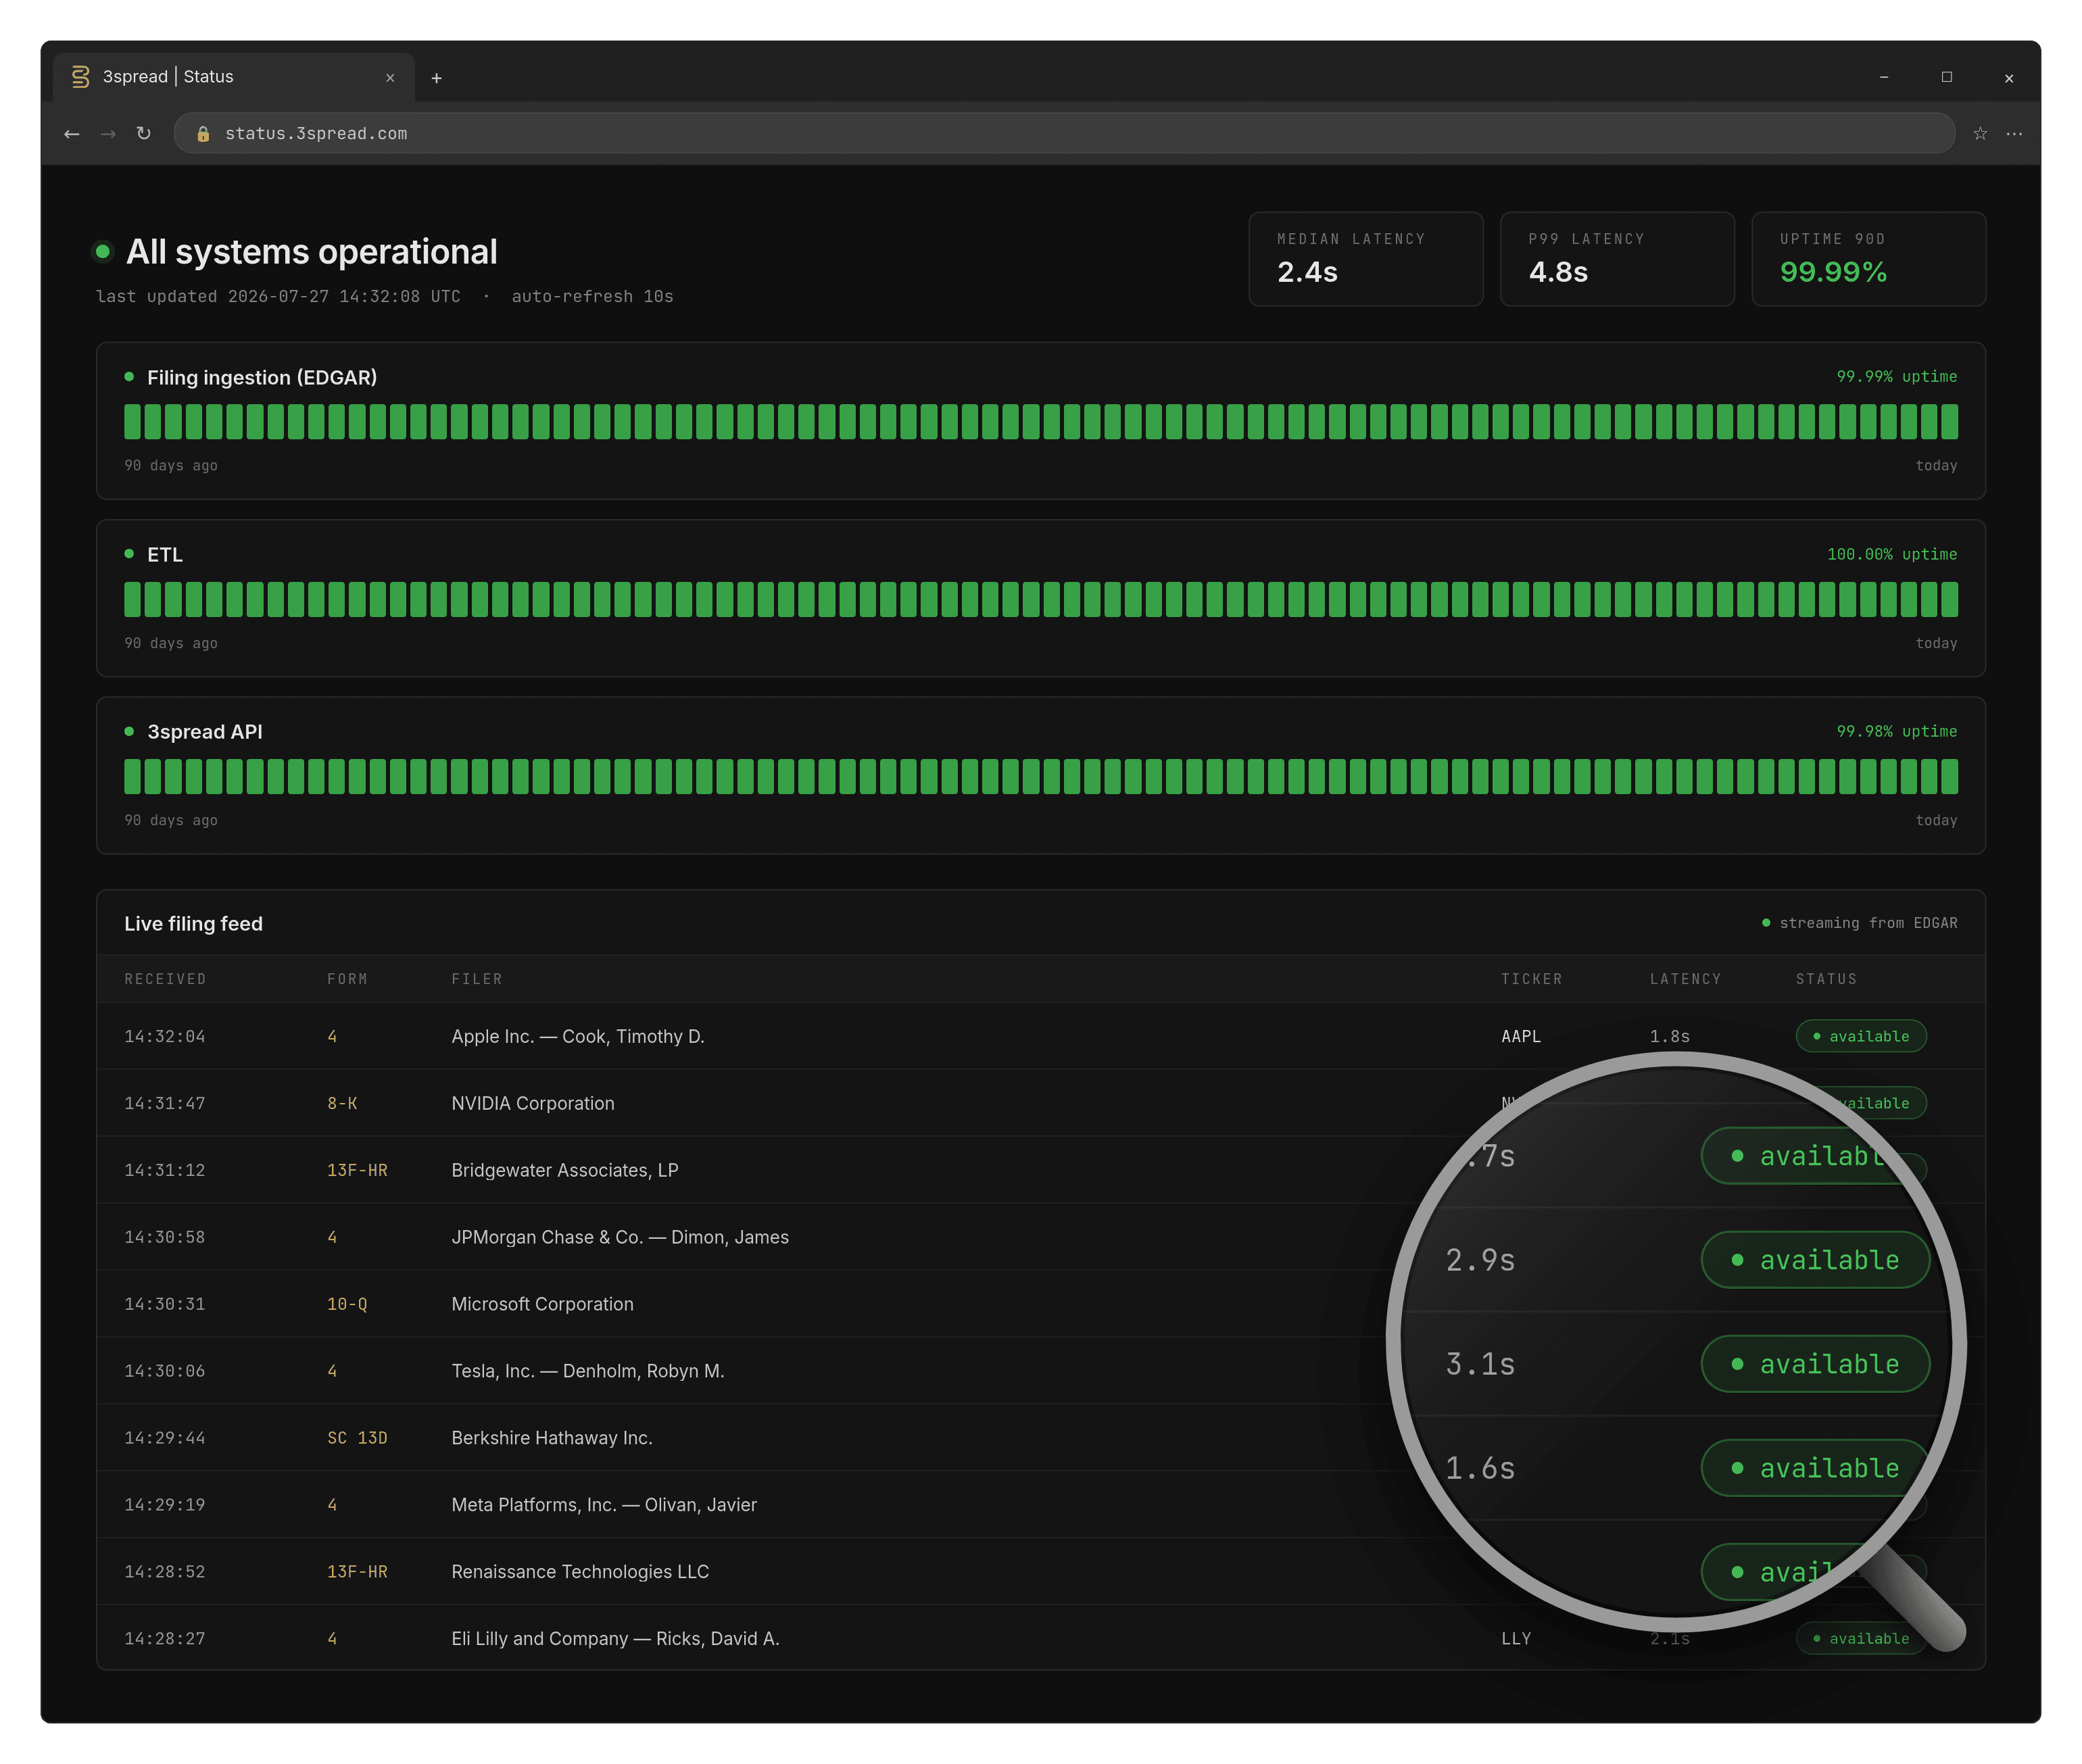
Task: Sort by the FILER column header
Action: 477,979
